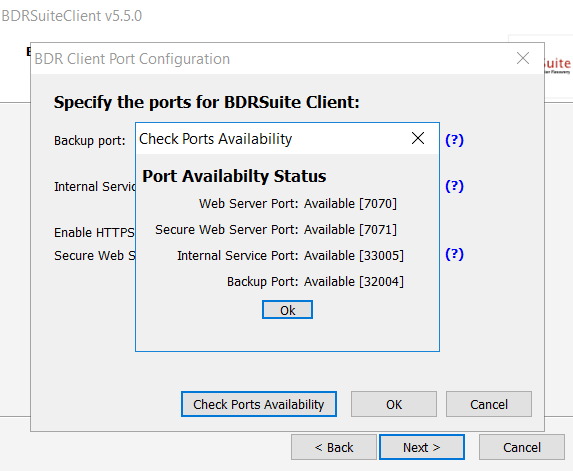Click the Web Server Port 7070 status line
Image resolution: width=573 pixels, height=471 pixels.
tap(297, 204)
